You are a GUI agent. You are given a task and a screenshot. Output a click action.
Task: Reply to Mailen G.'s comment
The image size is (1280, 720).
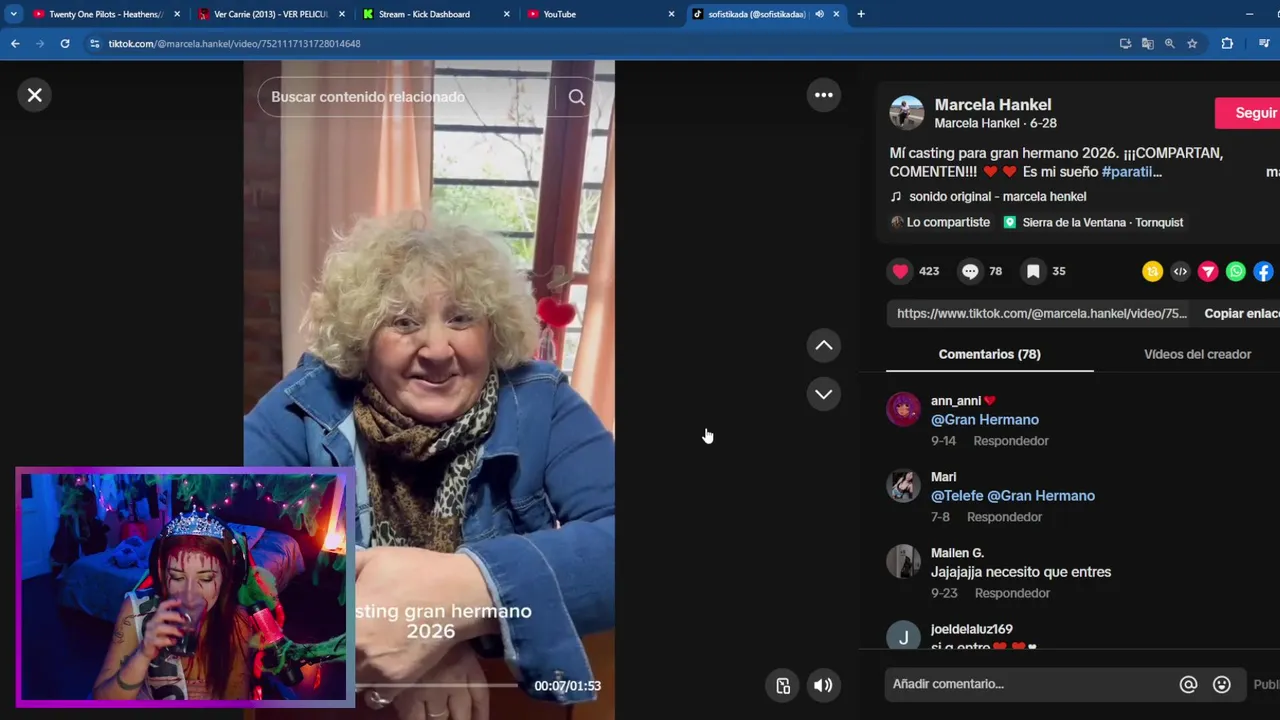coord(1012,593)
